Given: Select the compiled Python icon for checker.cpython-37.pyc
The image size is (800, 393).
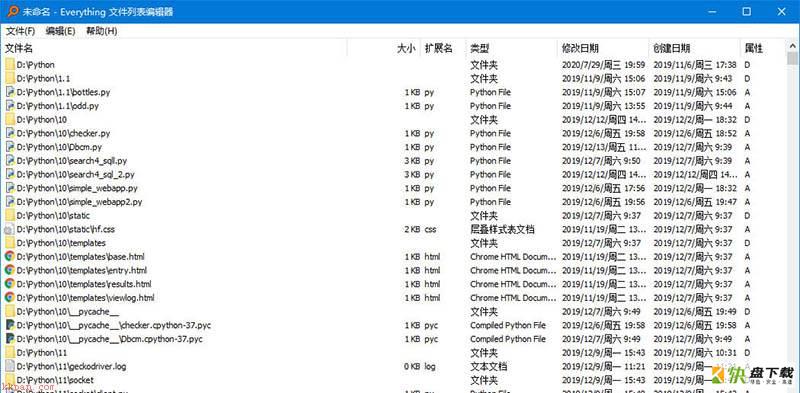Looking at the screenshot, I should 10,325.
